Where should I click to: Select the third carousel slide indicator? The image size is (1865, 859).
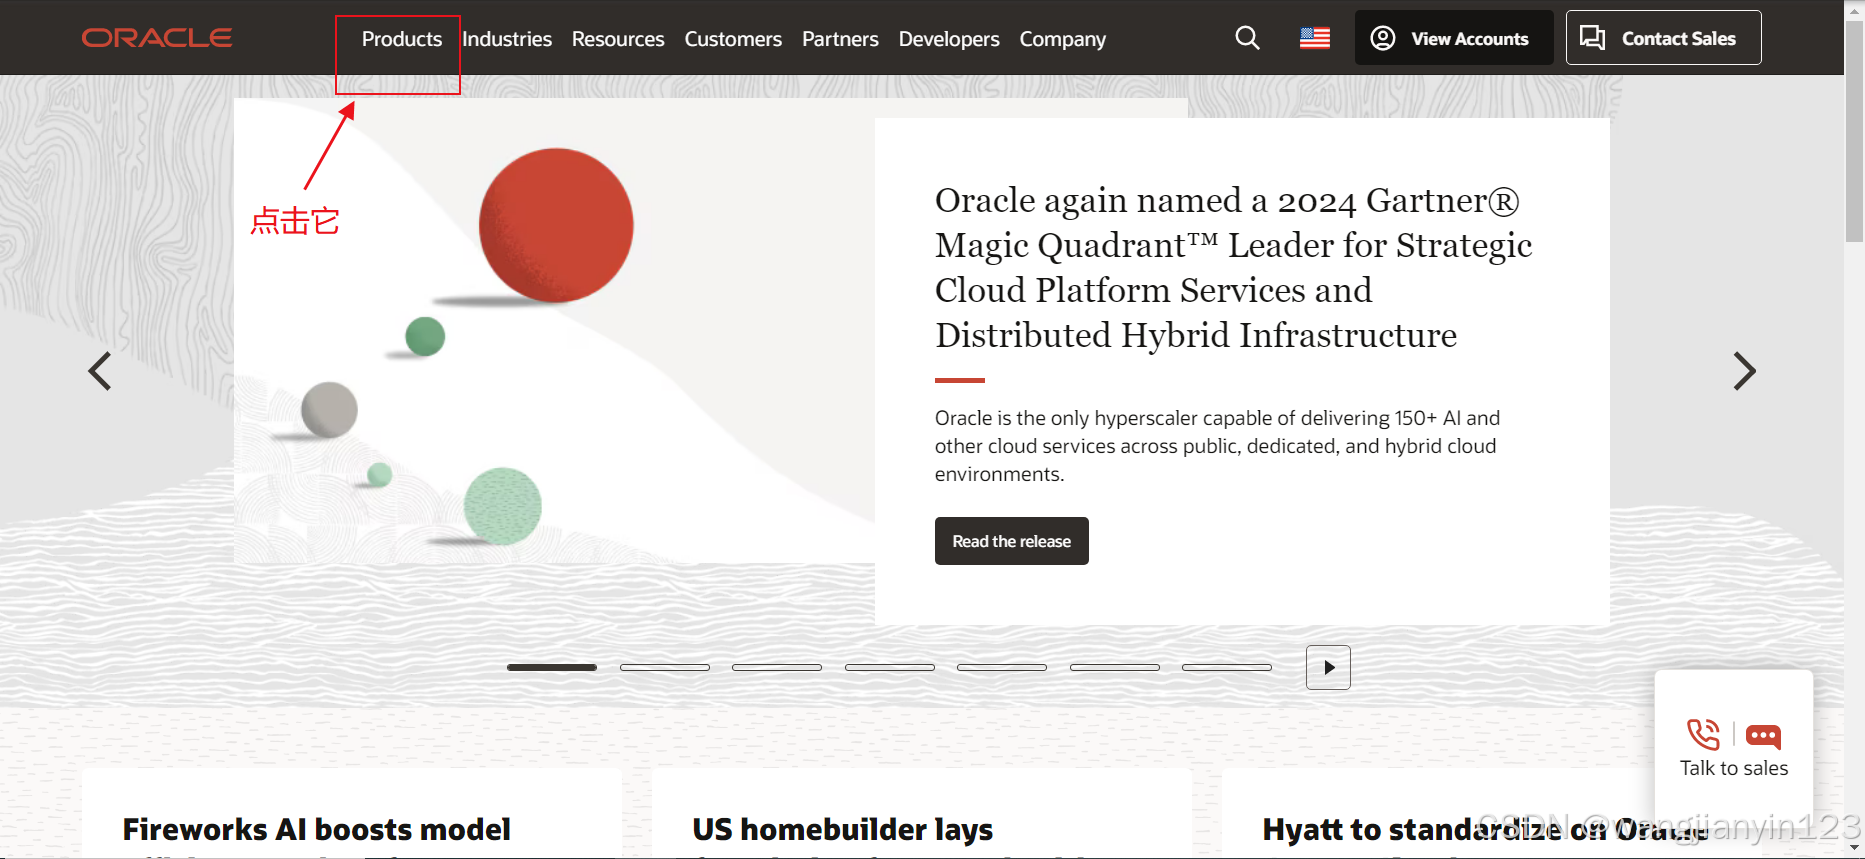click(x=777, y=667)
